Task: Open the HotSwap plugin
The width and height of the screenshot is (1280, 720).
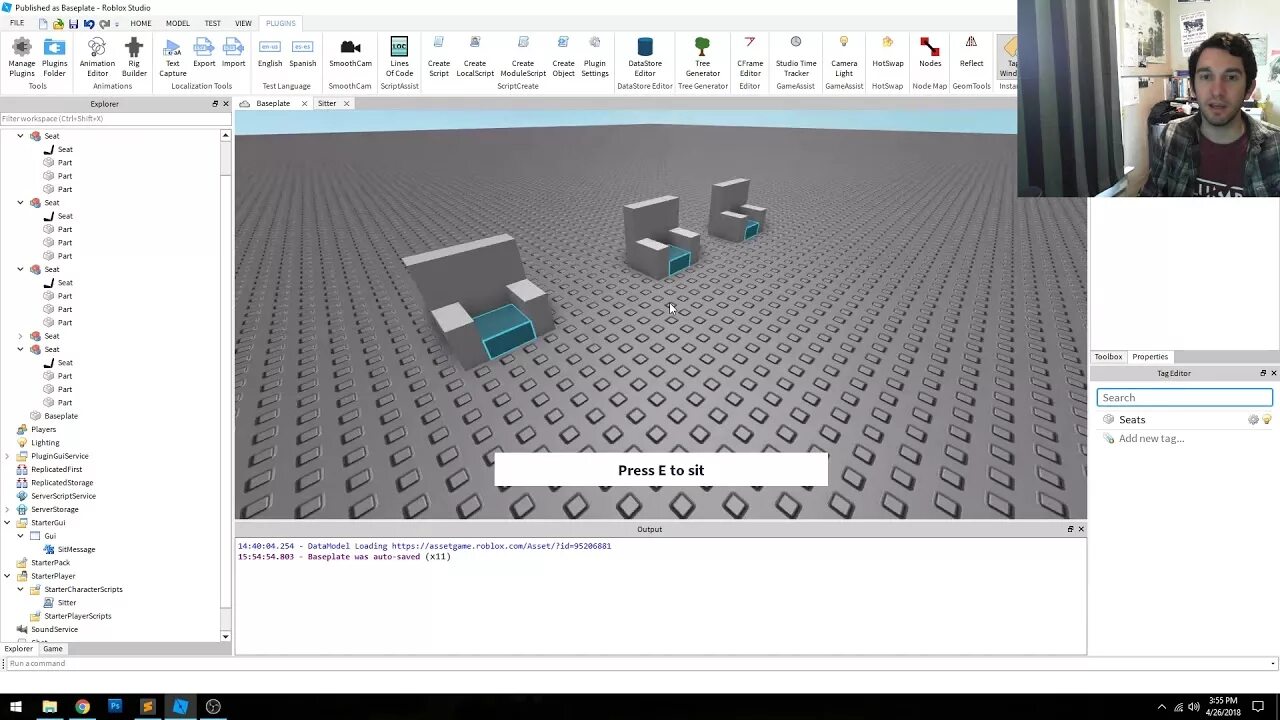Action: click(x=887, y=54)
